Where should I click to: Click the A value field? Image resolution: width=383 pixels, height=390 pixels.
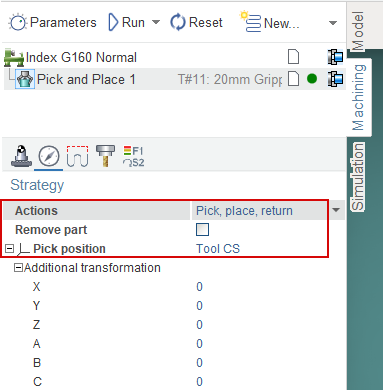click(199, 344)
